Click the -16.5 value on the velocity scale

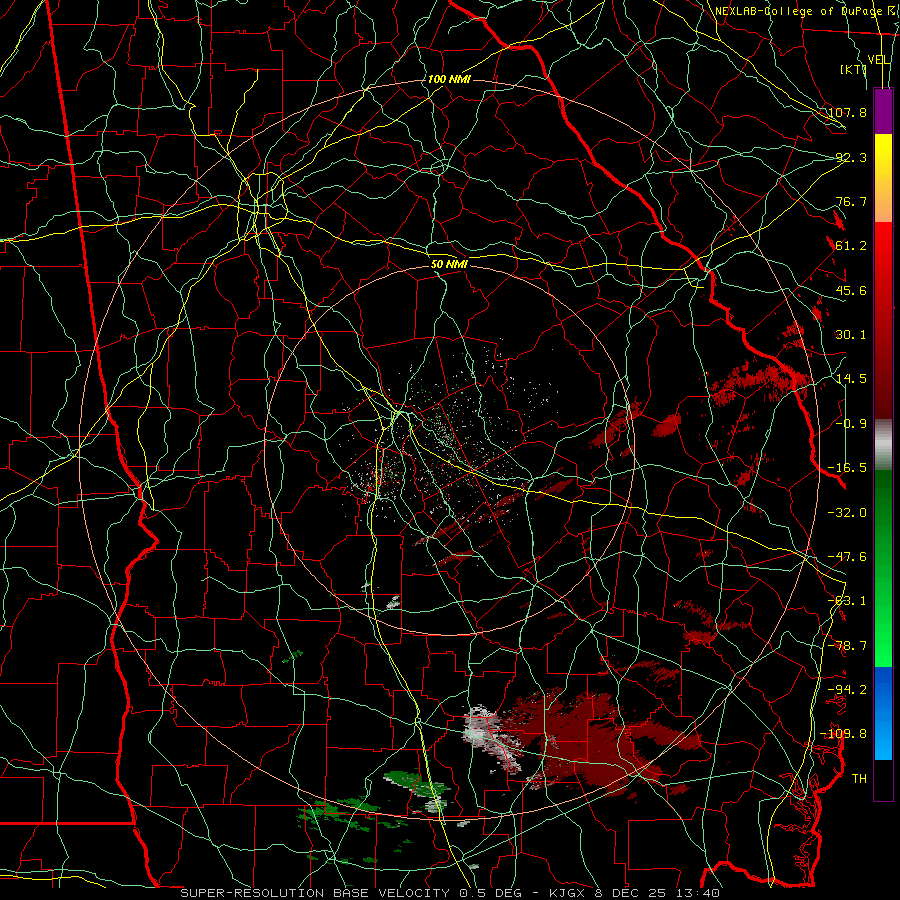tap(847, 468)
